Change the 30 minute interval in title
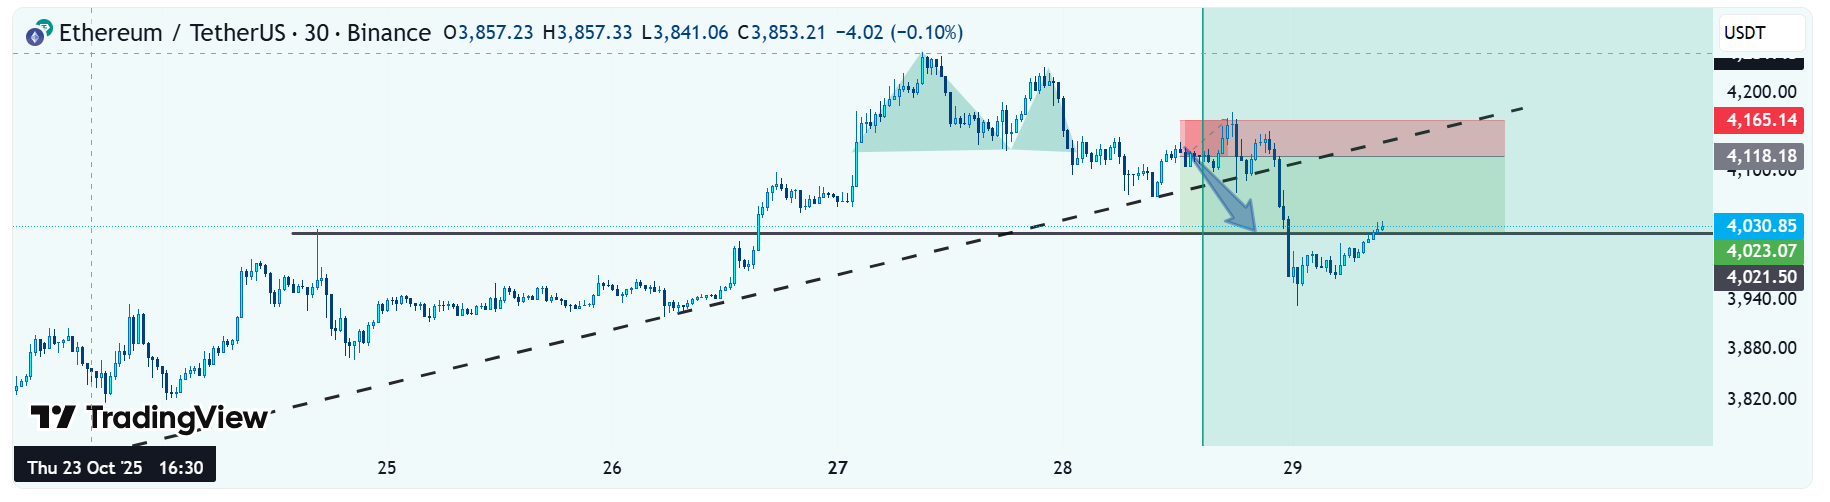This screenshot has height=502, width=1830. [x=316, y=33]
